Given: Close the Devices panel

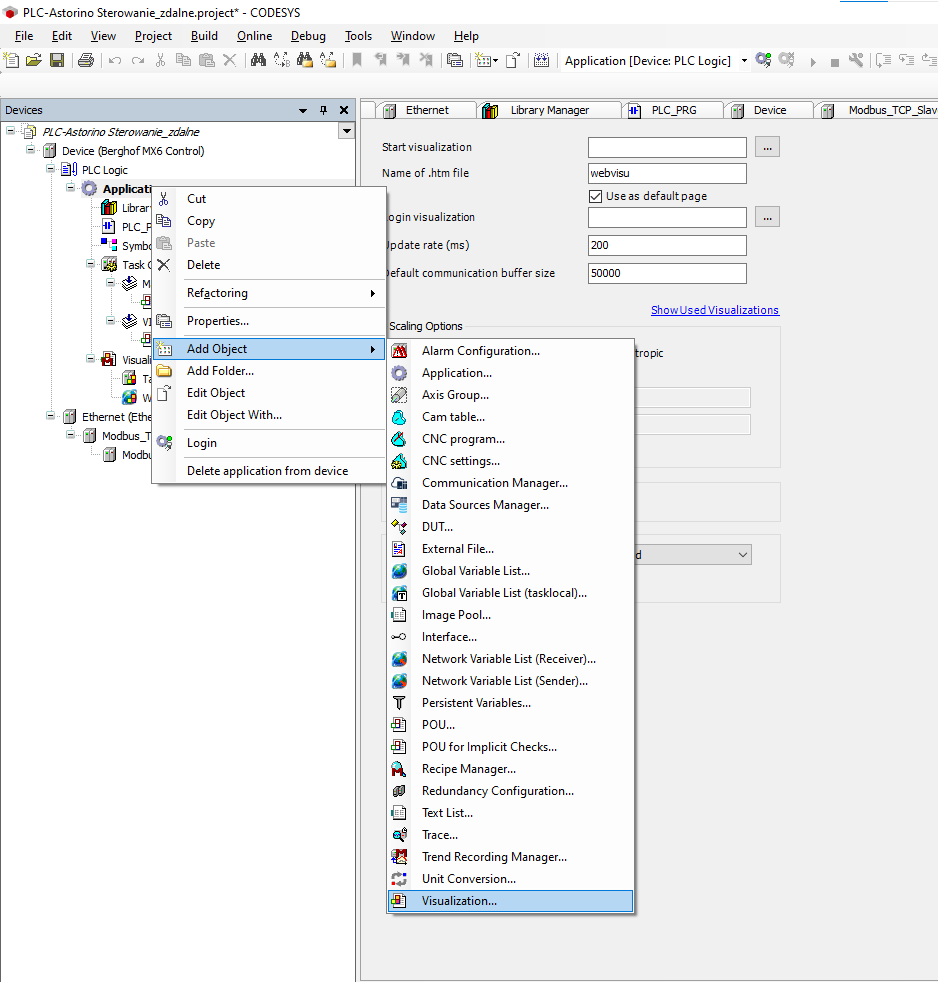Looking at the screenshot, I should (344, 110).
